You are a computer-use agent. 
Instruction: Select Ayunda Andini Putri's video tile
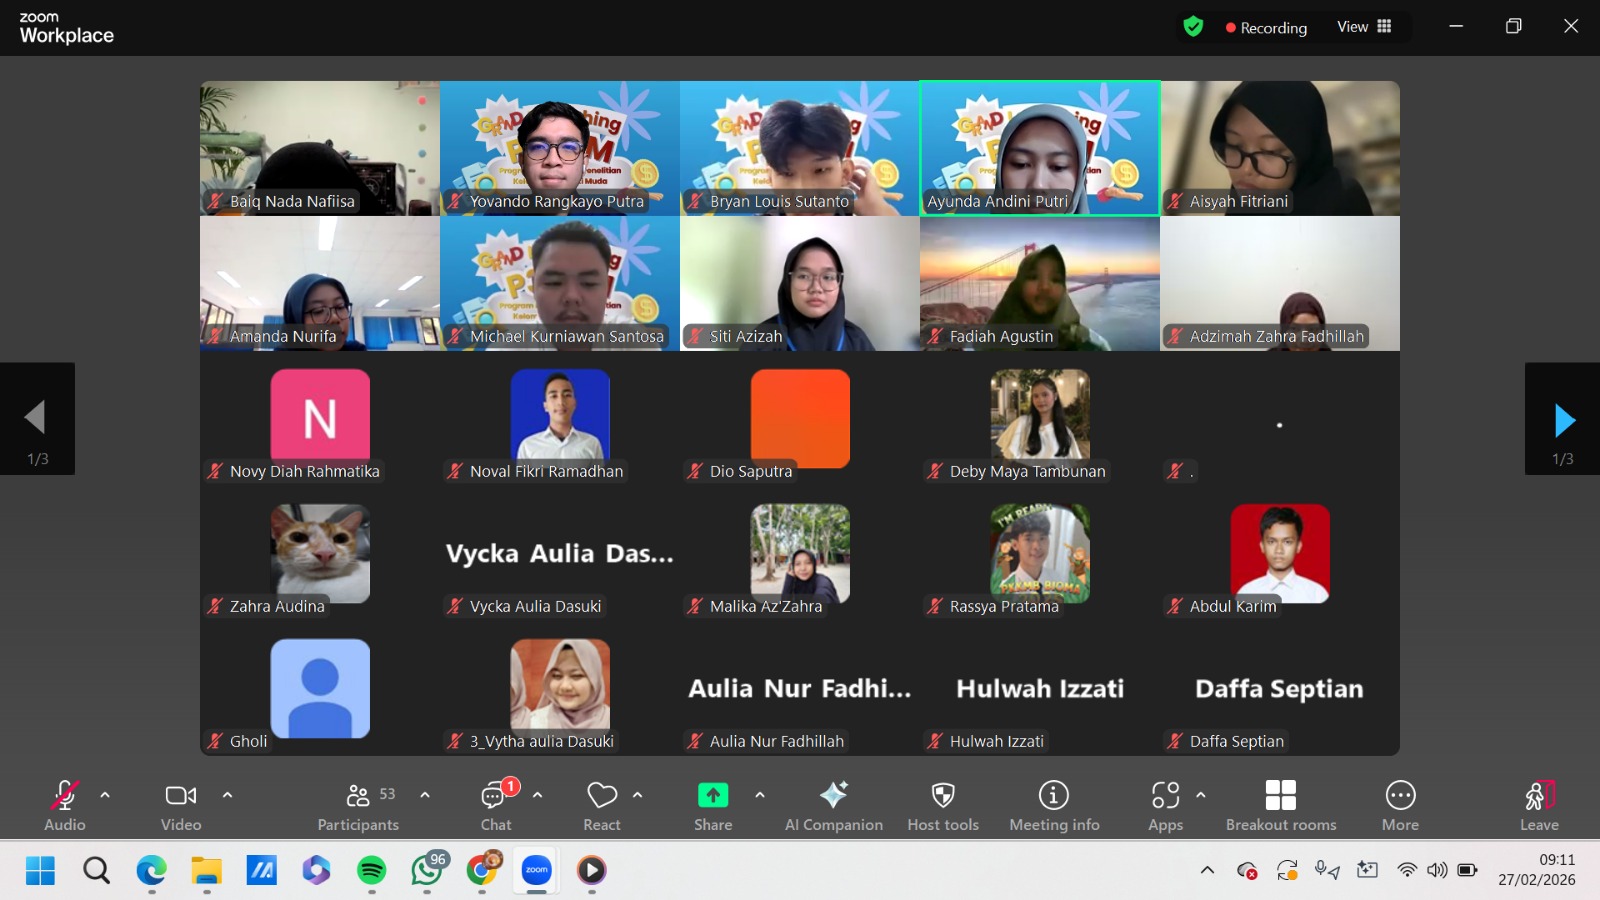(1040, 148)
